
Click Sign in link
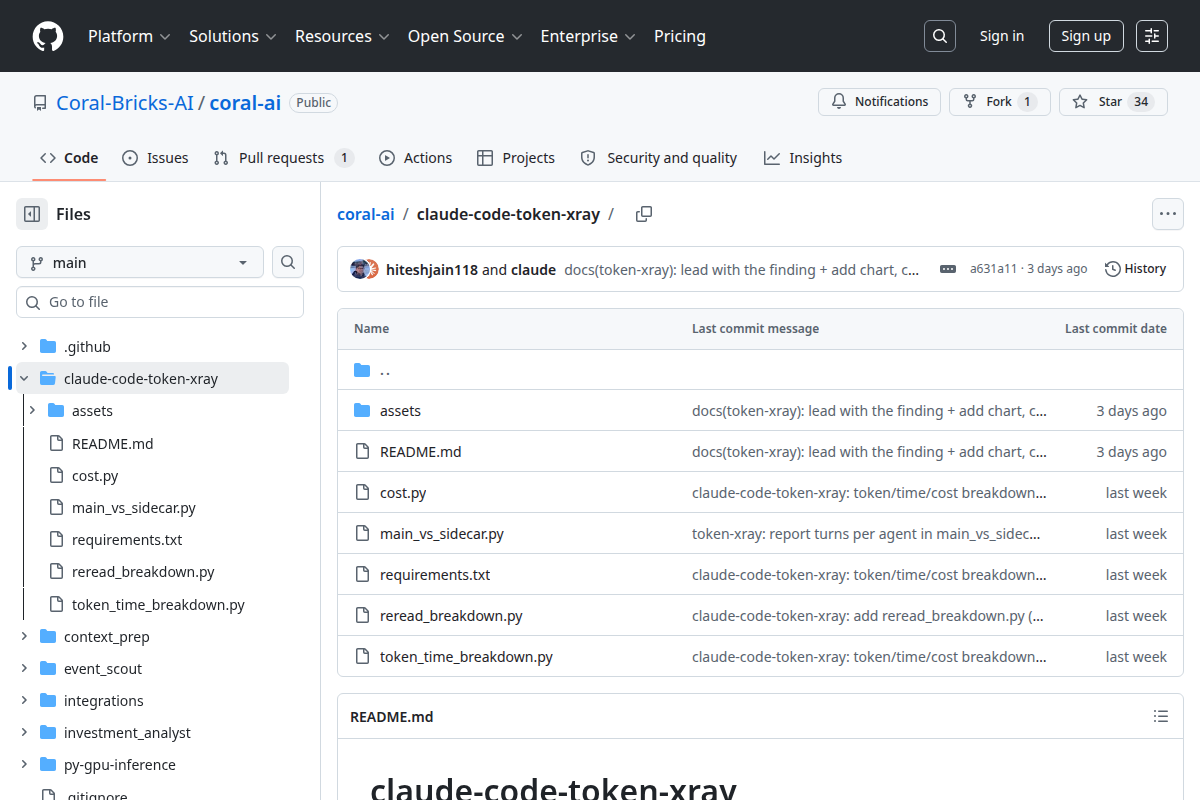click(x=1001, y=36)
